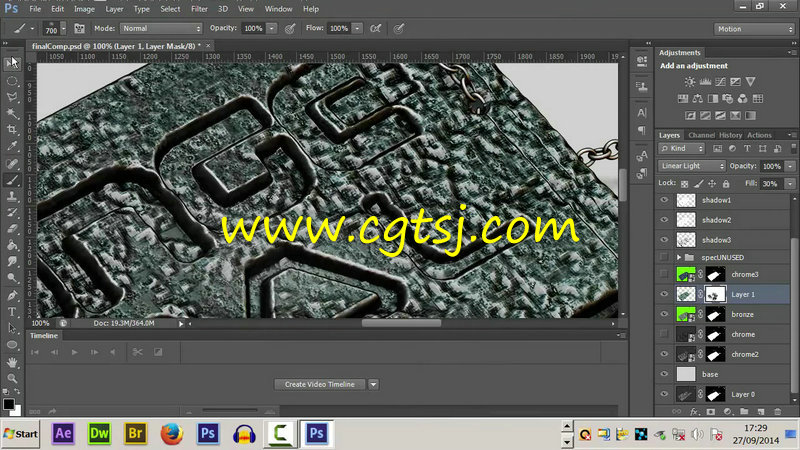Screen dimensions: 800x450
Task: Select the Crop tool
Action: tap(12, 130)
